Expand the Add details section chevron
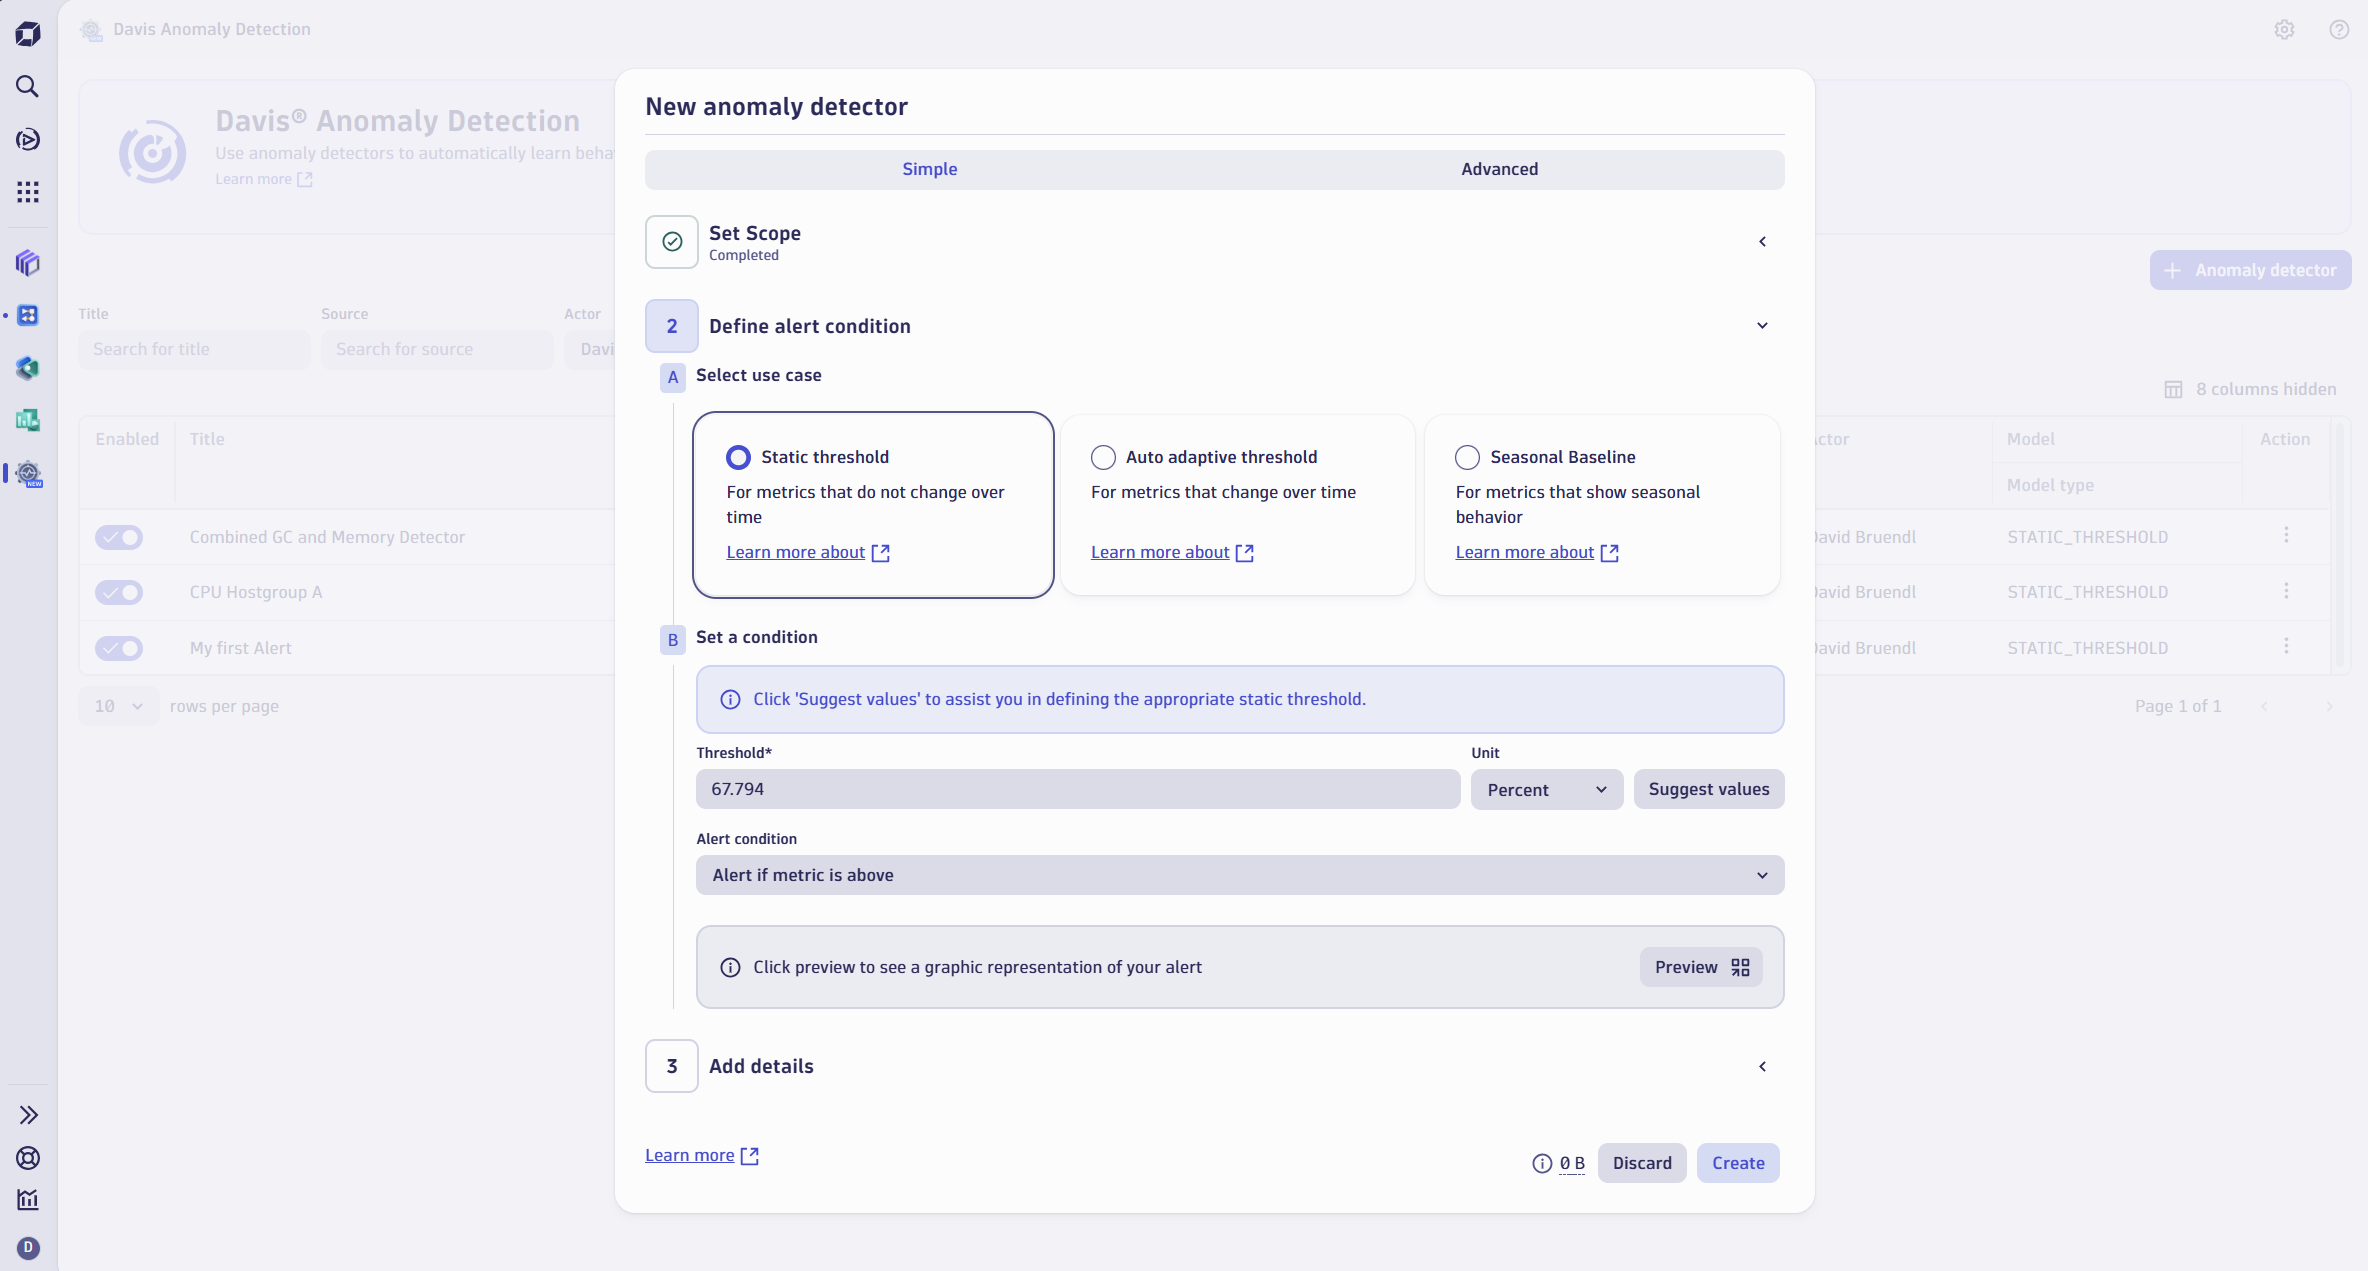The image size is (2368, 1271). pos(1762,1067)
